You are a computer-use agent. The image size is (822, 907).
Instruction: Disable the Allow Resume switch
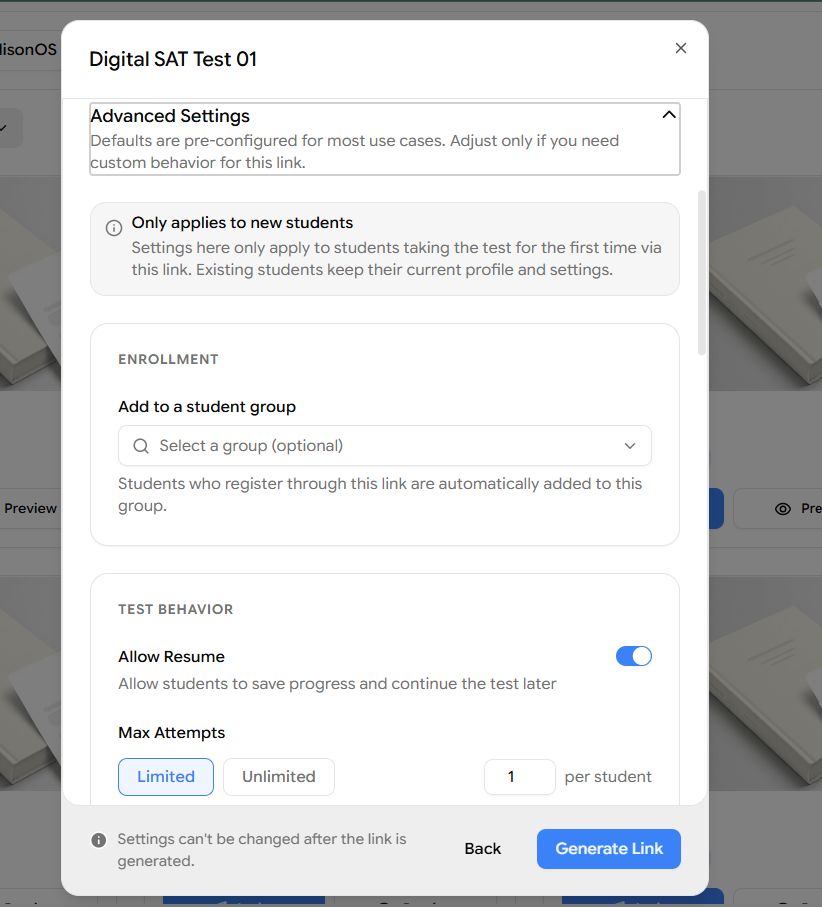coord(633,656)
